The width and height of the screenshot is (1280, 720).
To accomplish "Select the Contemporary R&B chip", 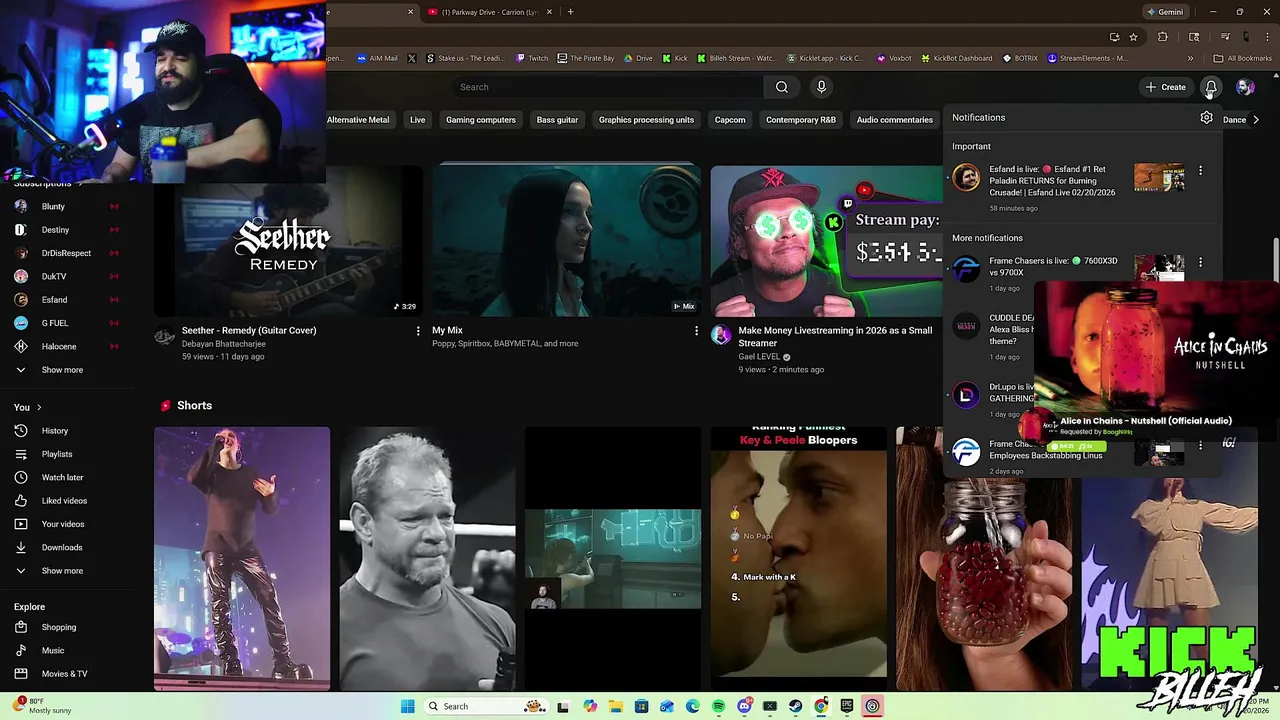I will point(801,120).
